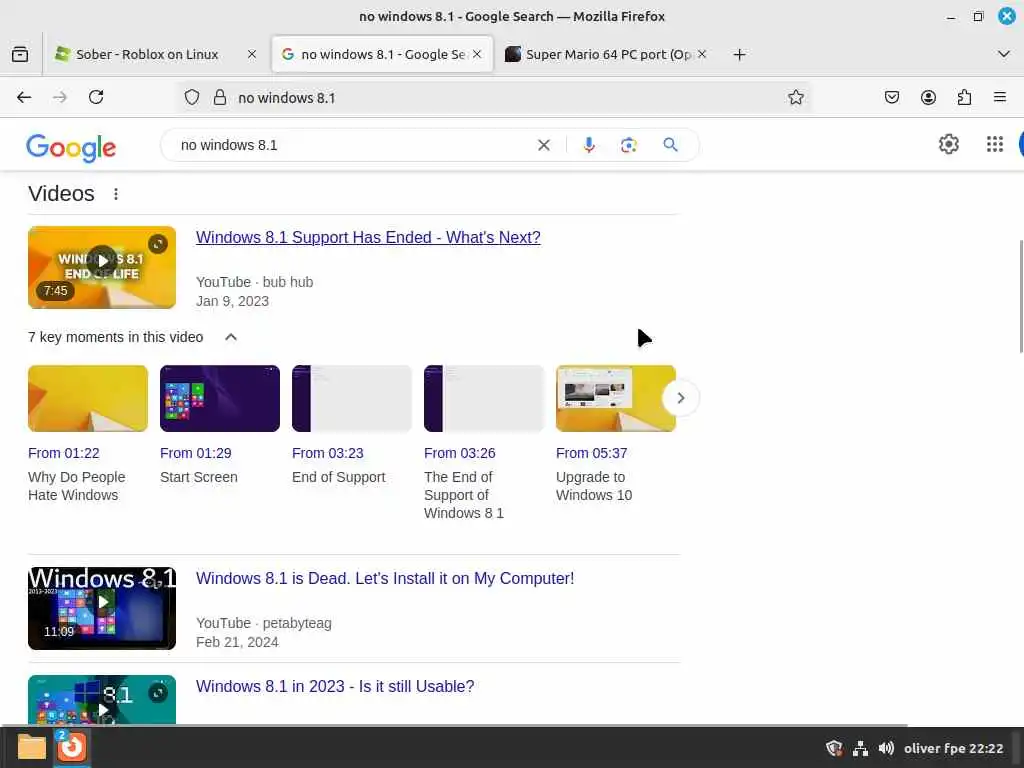
Task: Open the file manager from taskbar
Action: pos(31,747)
